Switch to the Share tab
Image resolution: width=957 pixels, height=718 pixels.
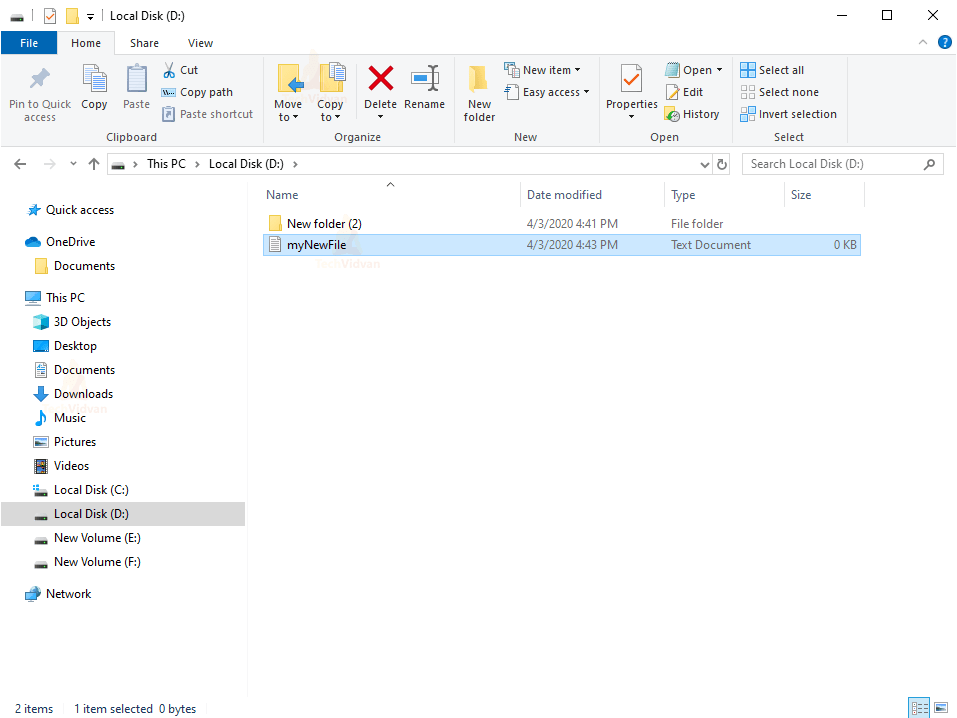tap(144, 43)
